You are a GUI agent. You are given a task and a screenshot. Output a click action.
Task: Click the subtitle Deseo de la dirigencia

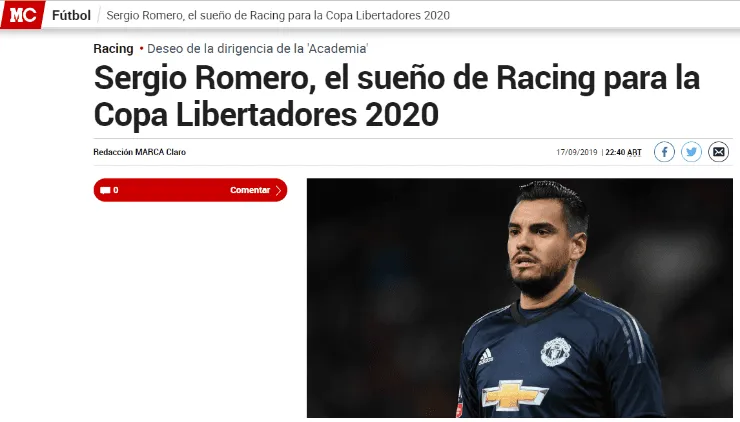click(x=257, y=49)
